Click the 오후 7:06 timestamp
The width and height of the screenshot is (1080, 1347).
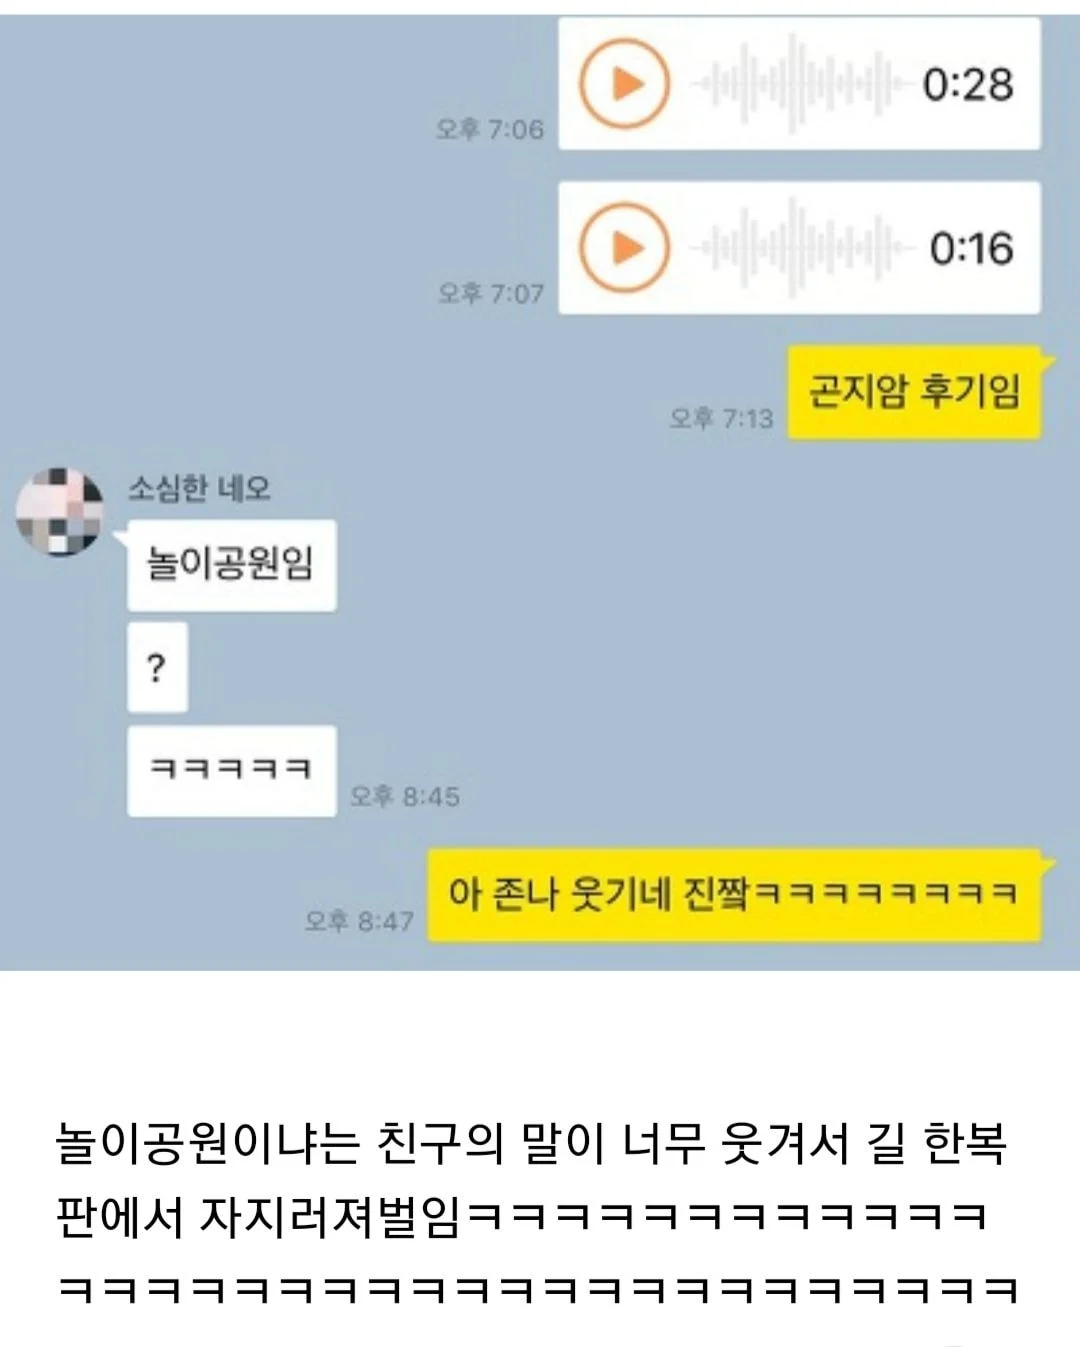point(490,130)
